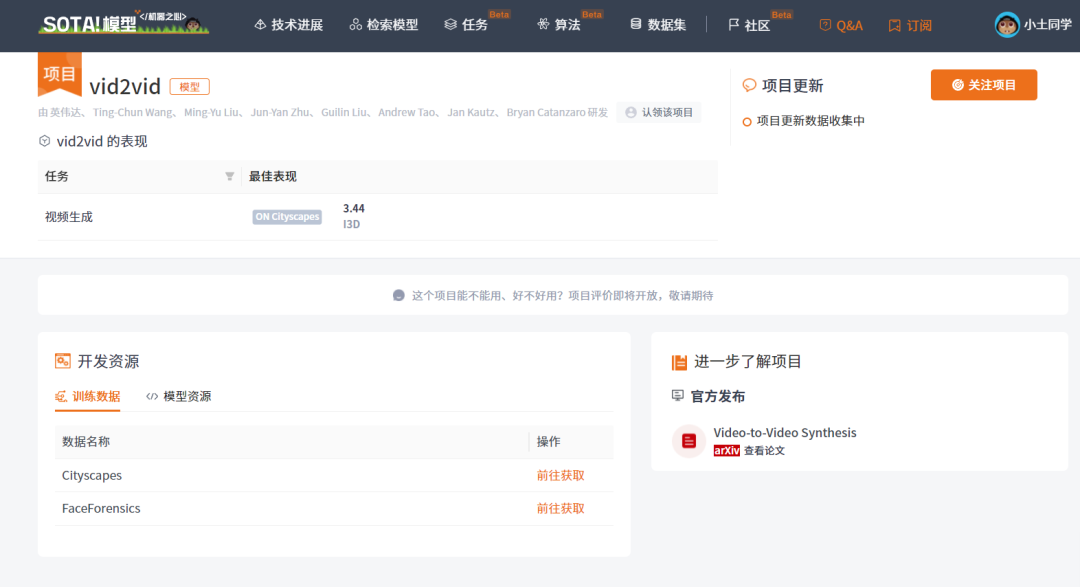Click 前往获取 for Cityscapes

click(x=561, y=475)
